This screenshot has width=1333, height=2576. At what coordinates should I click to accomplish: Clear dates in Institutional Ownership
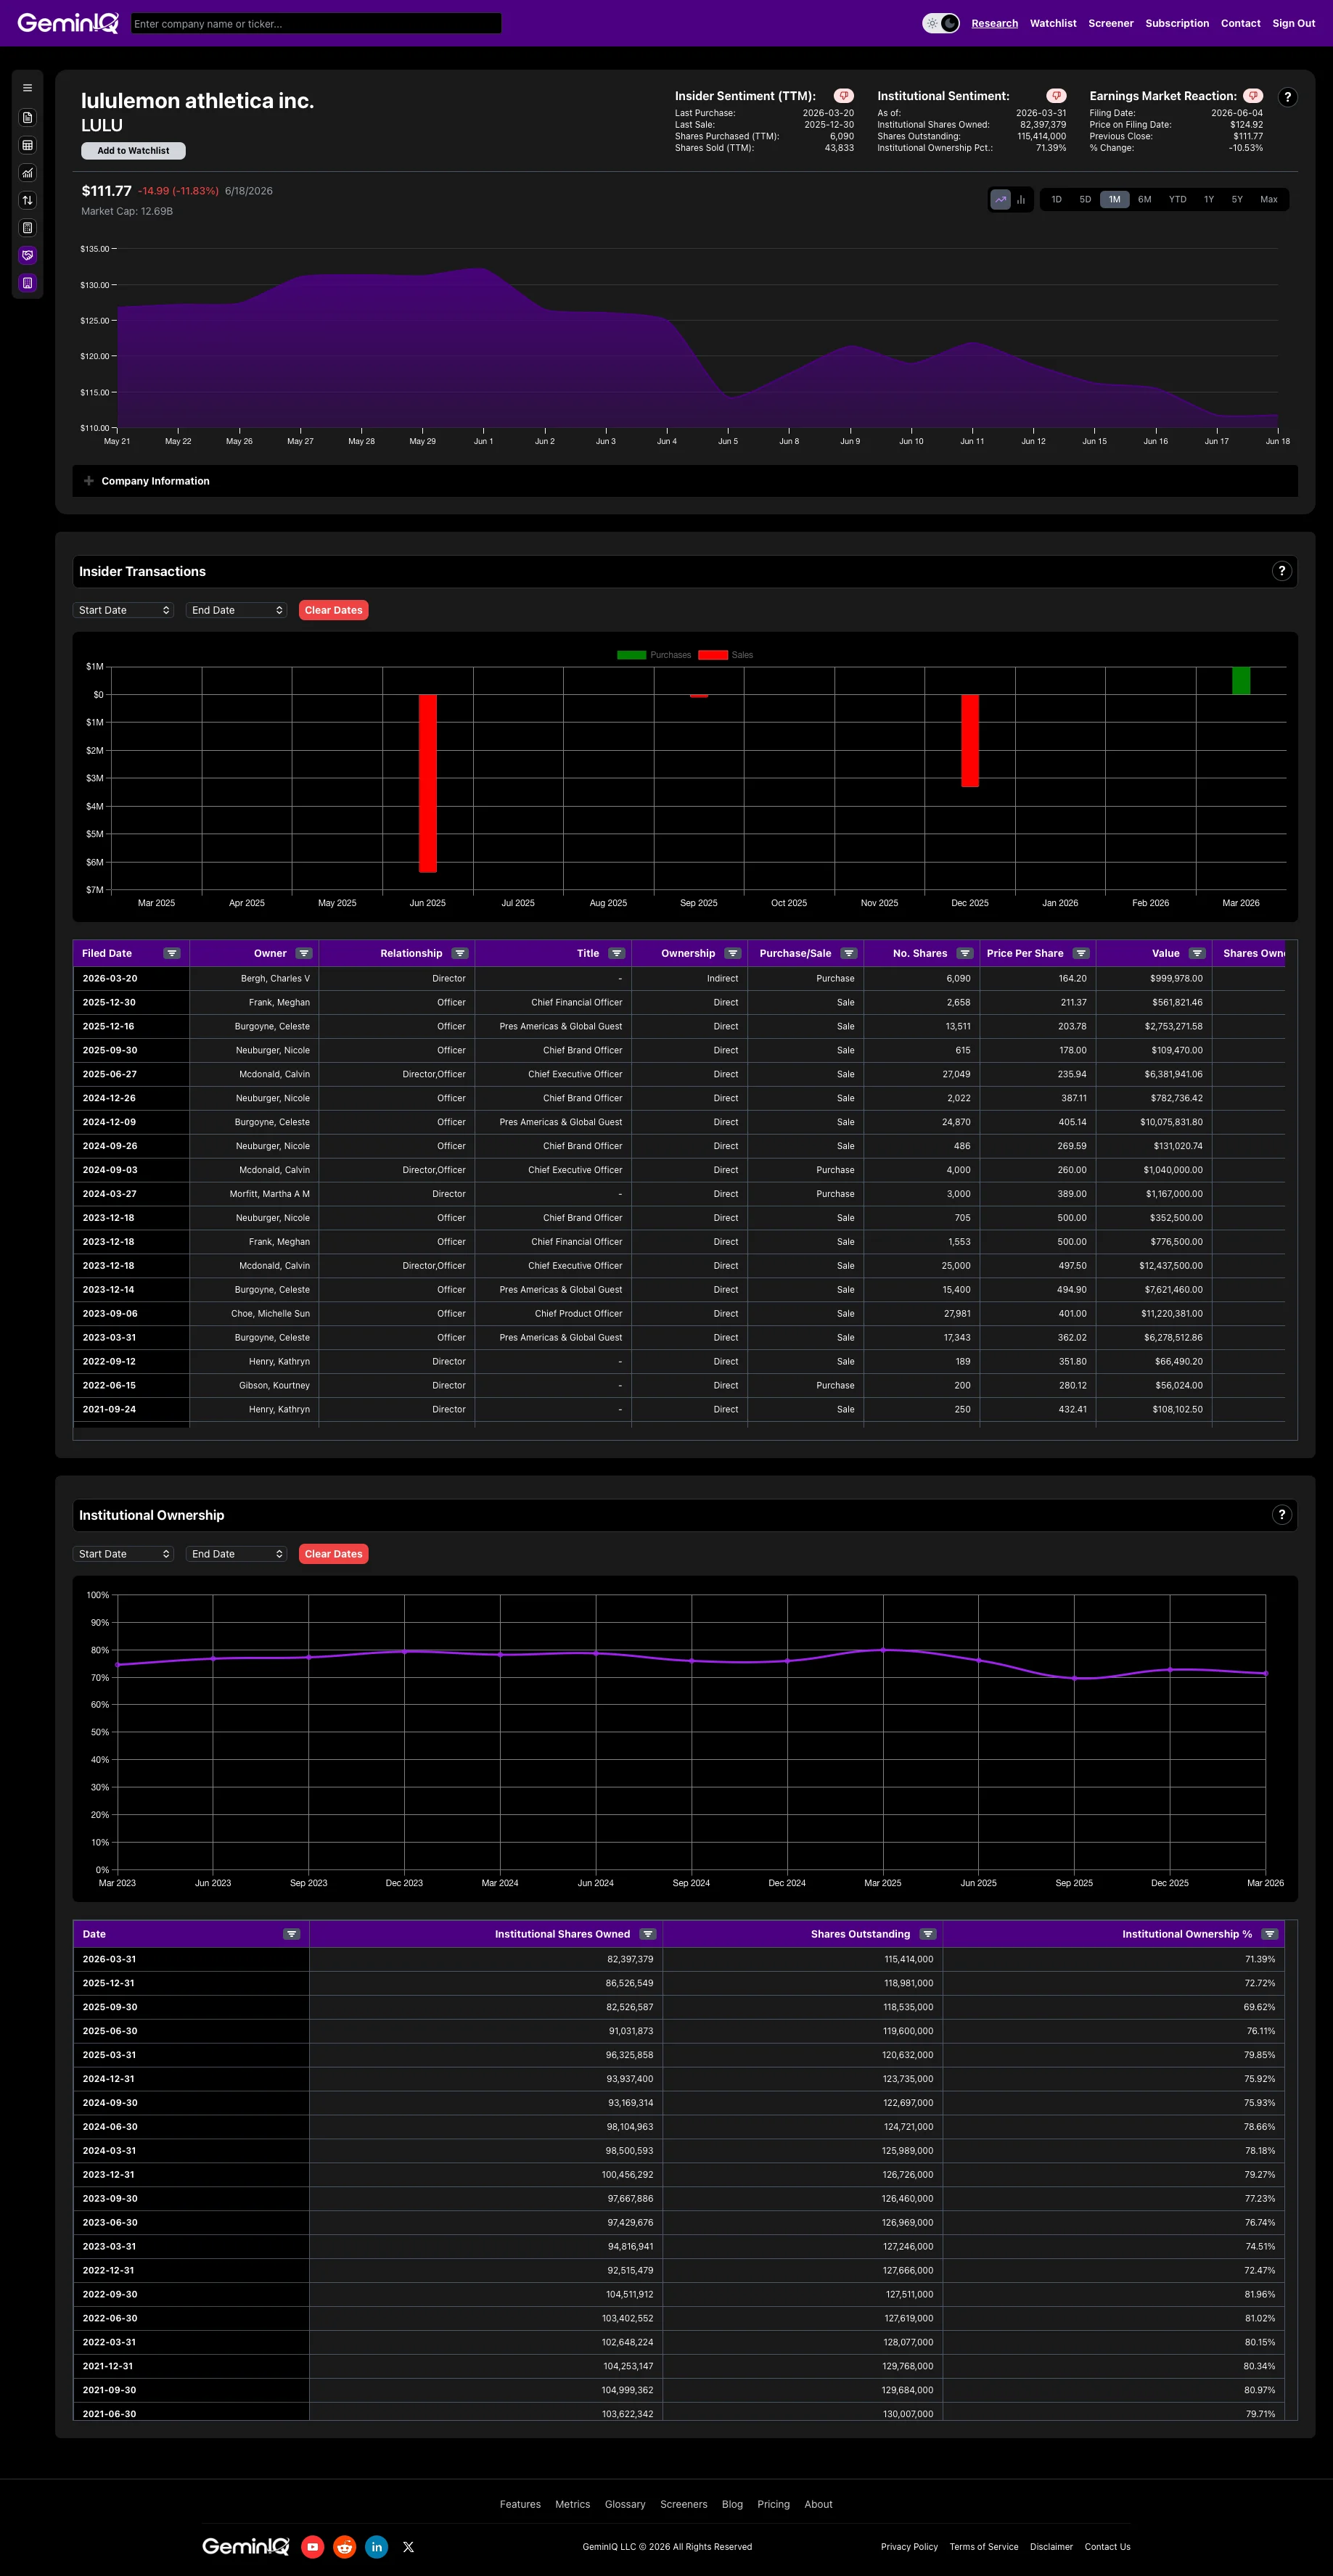coord(333,1554)
